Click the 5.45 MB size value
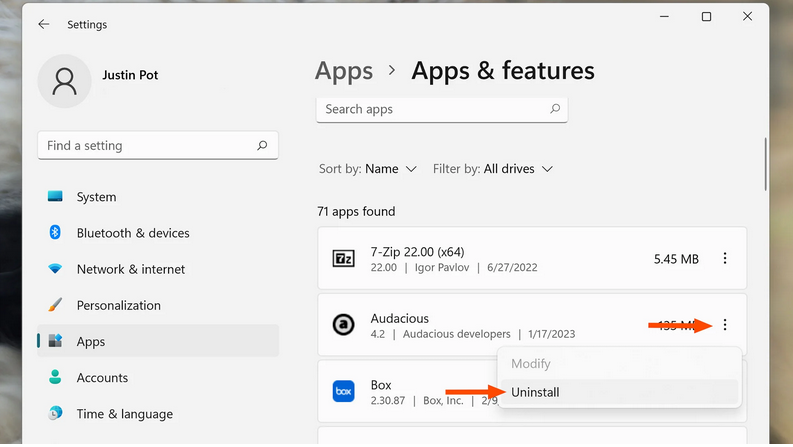The image size is (793, 447). (676, 259)
